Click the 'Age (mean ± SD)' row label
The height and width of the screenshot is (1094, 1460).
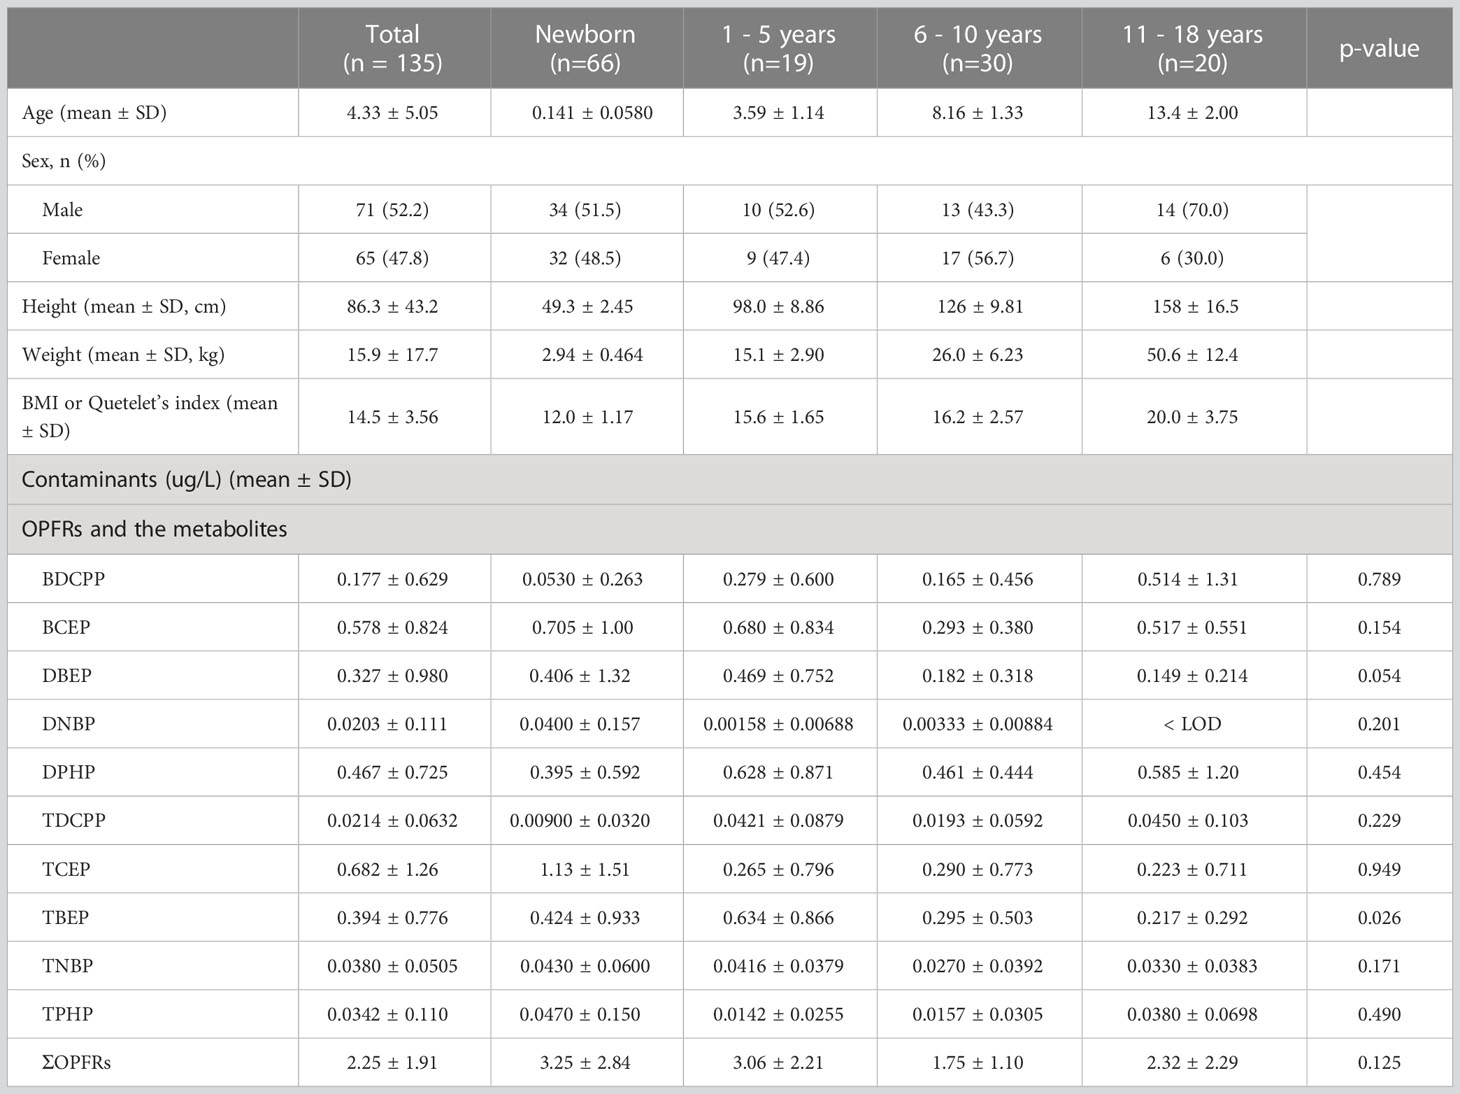[94, 113]
